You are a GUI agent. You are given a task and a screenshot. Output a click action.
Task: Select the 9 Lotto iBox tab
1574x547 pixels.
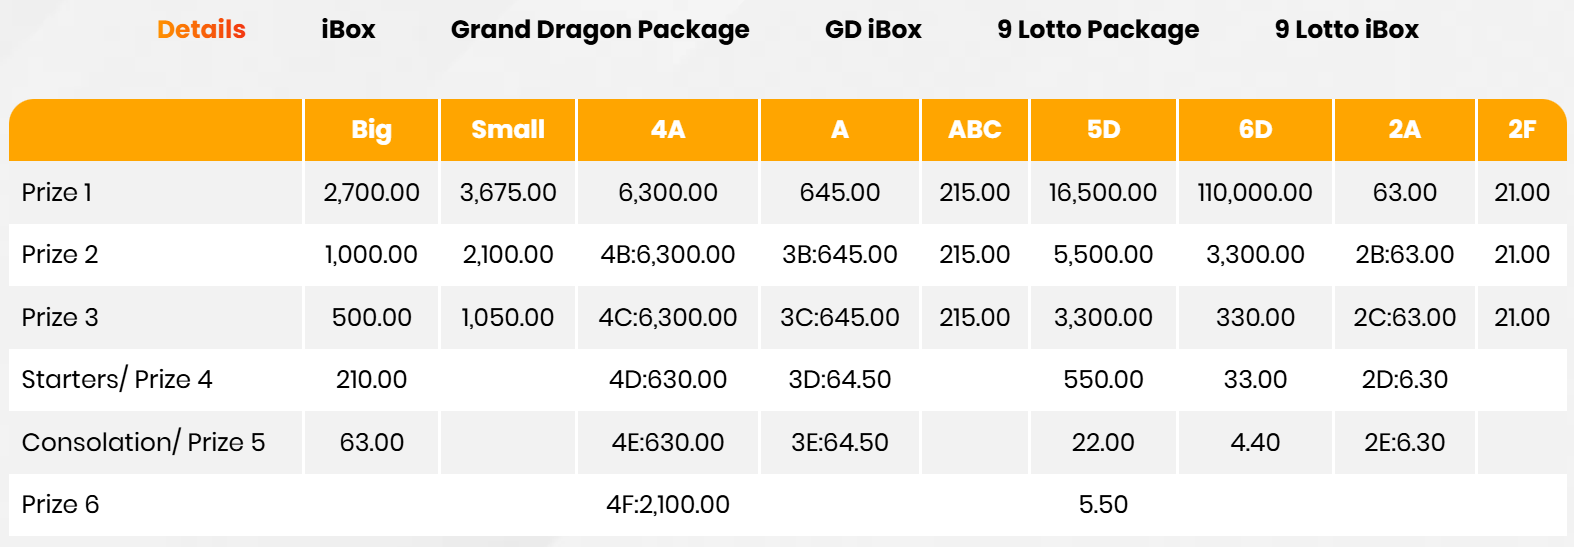click(x=1346, y=30)
